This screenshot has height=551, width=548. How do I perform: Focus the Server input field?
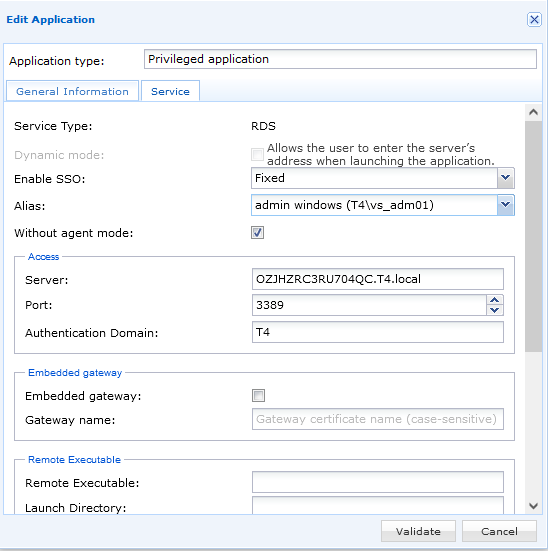click(x=378, y=279)
